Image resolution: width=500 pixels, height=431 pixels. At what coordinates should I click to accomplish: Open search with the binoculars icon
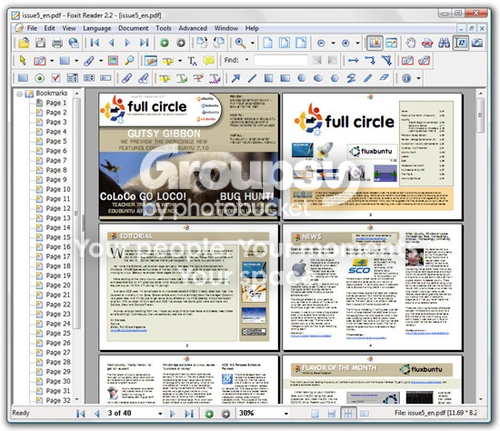(444, 43)
